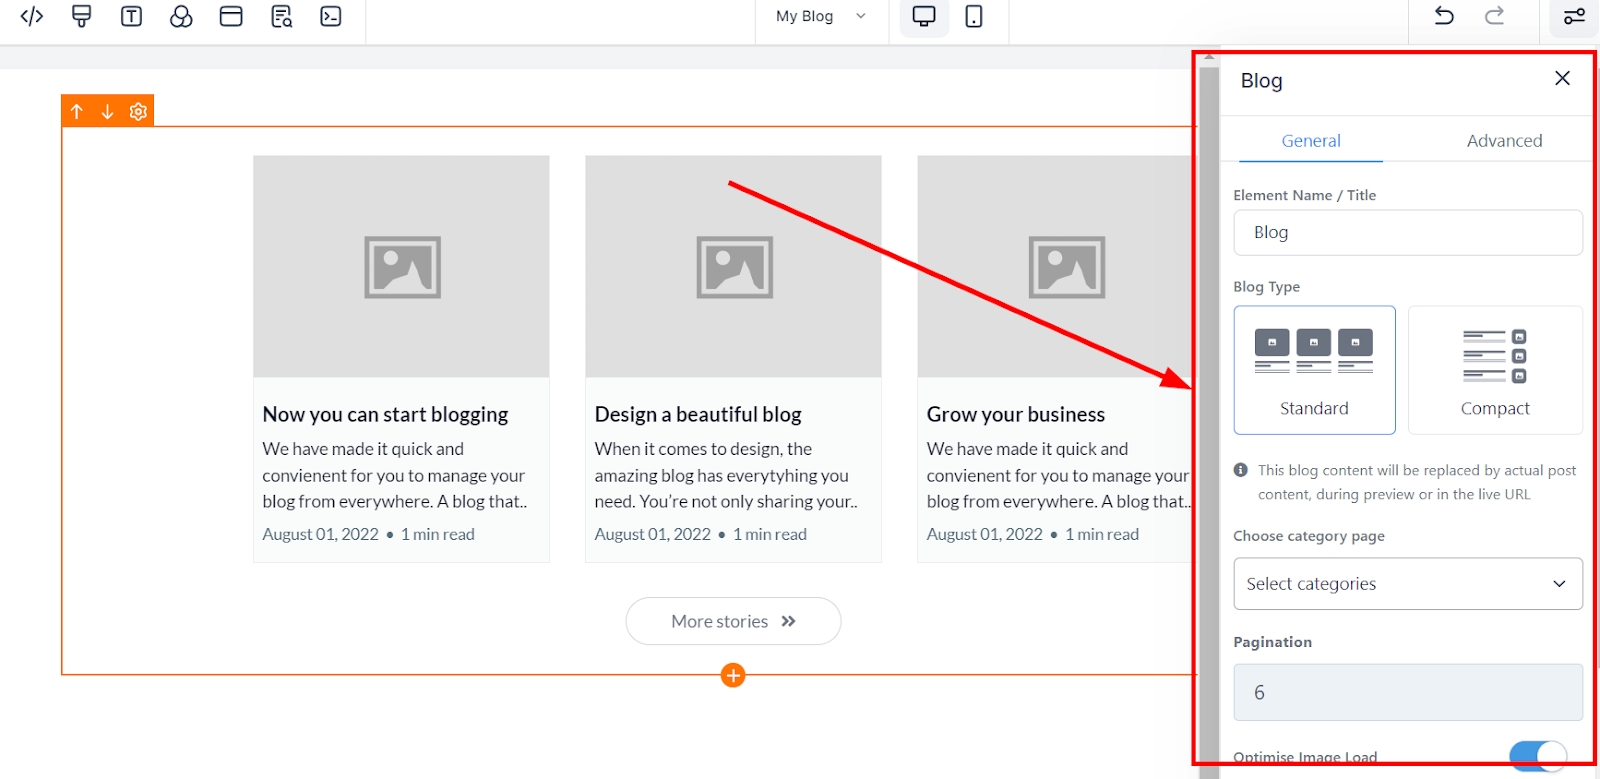The width and height of the screenshot is (1600, 779).
Task: Select the text typography icon
Action: coord(131,16)
